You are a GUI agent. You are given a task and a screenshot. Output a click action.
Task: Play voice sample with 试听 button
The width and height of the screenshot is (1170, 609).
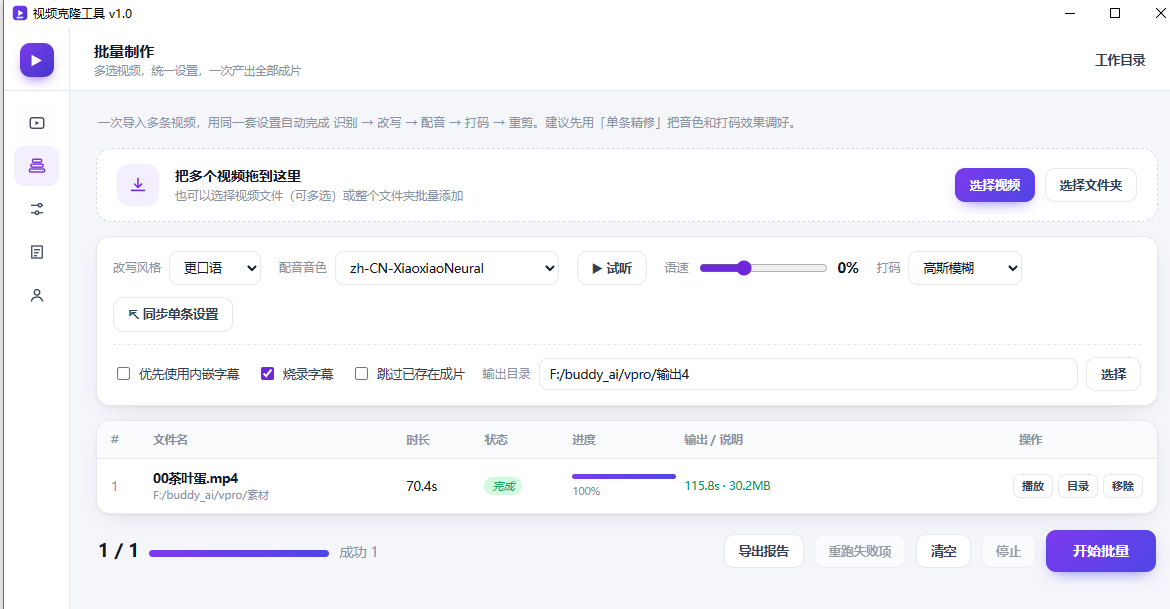point(612,268)
